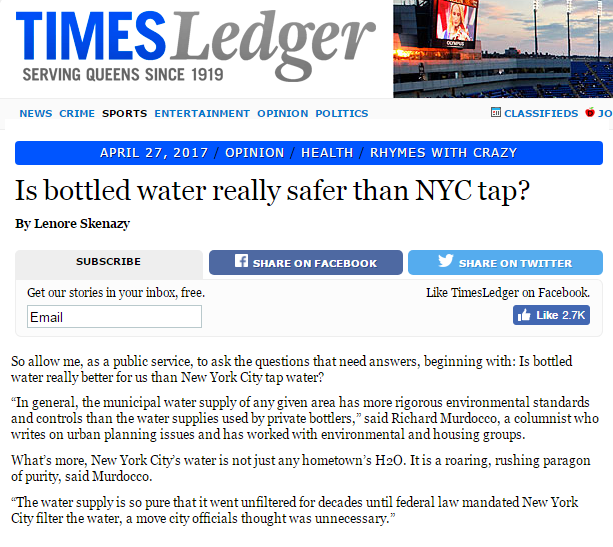Click the TimesLedger logo
Screen dimensions: 613x547
[195, 46]
